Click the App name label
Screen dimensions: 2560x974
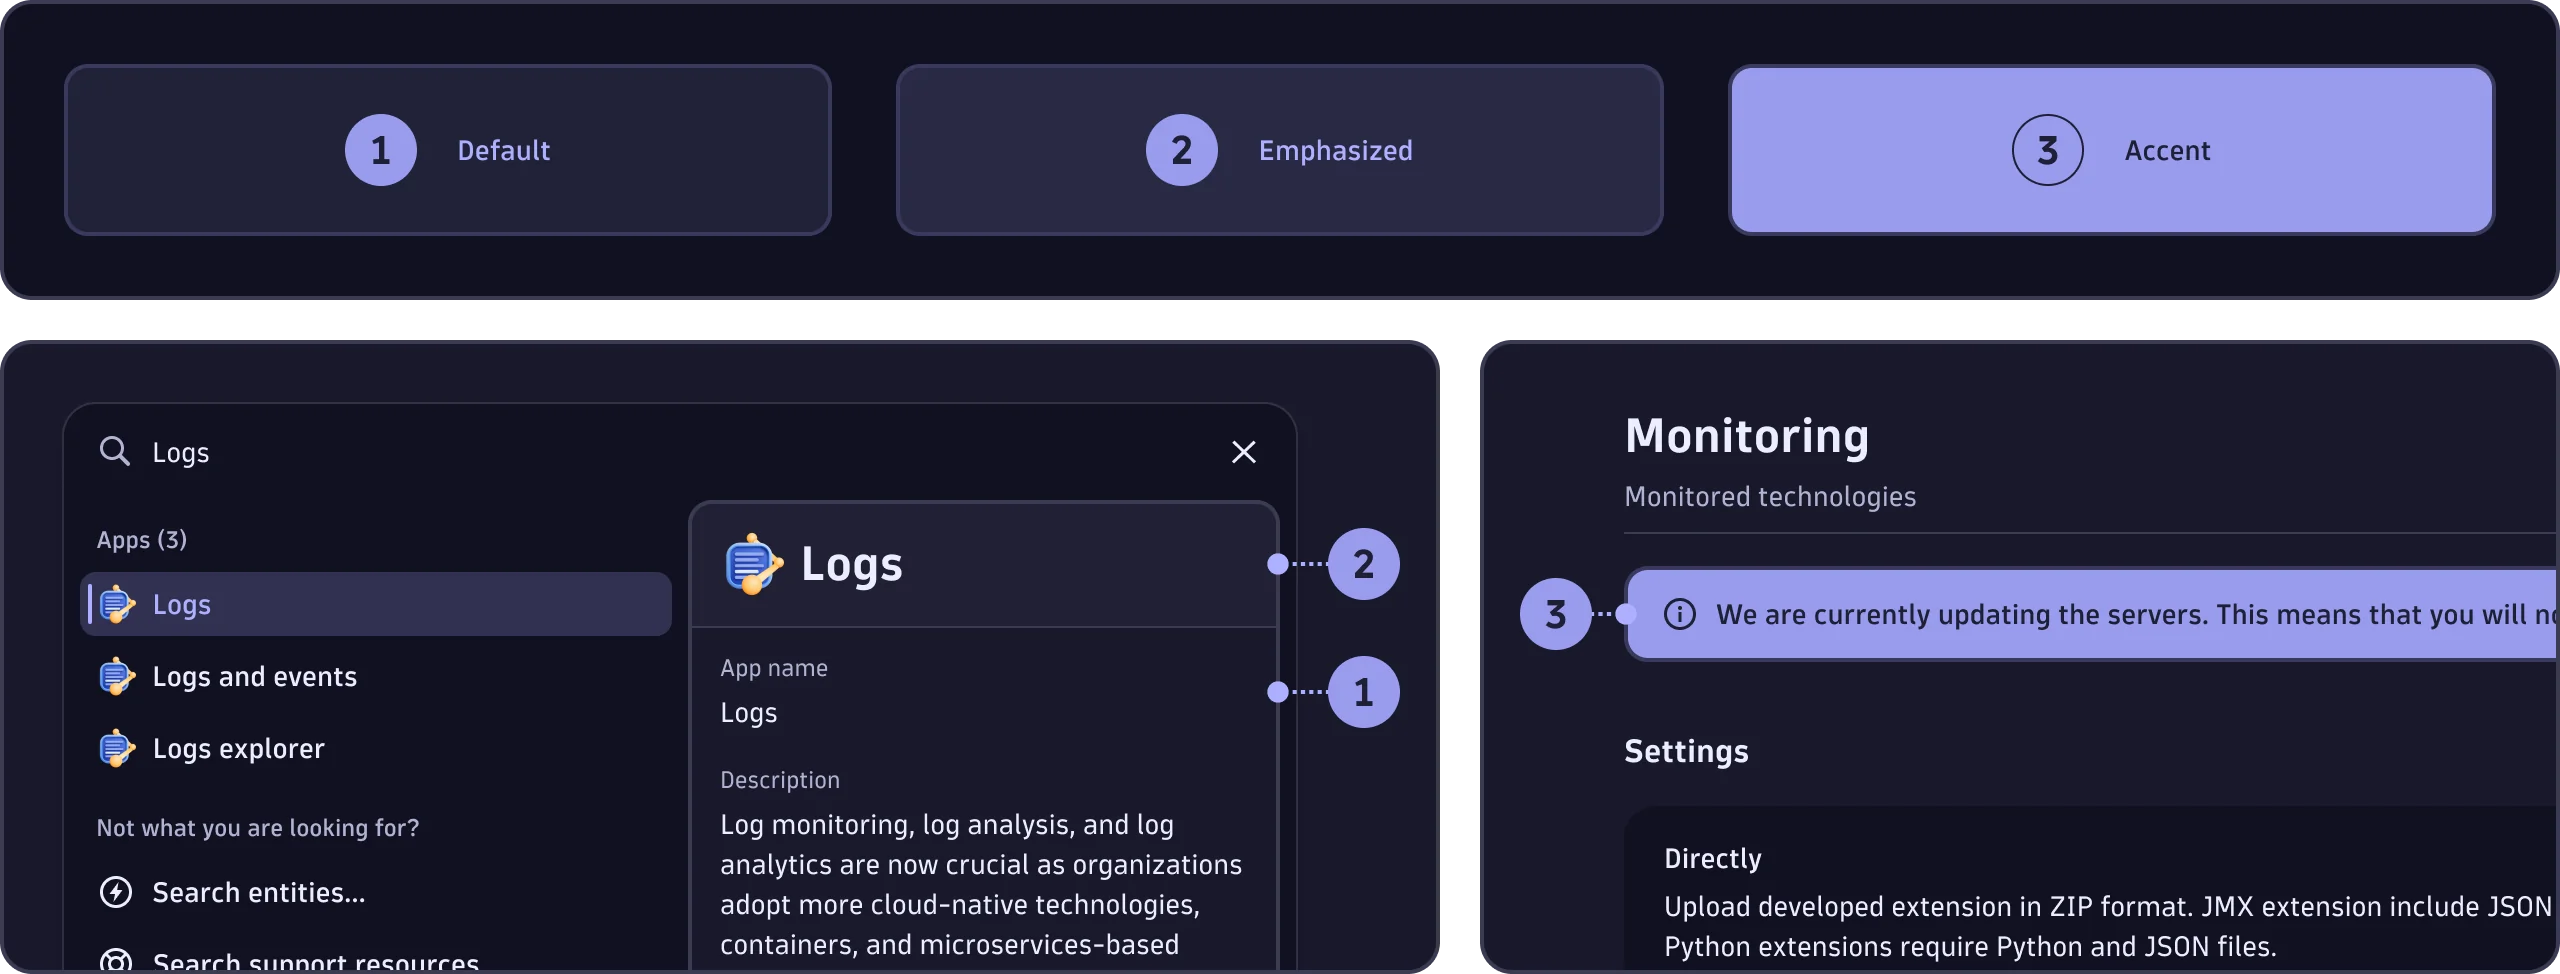point(774,668)
